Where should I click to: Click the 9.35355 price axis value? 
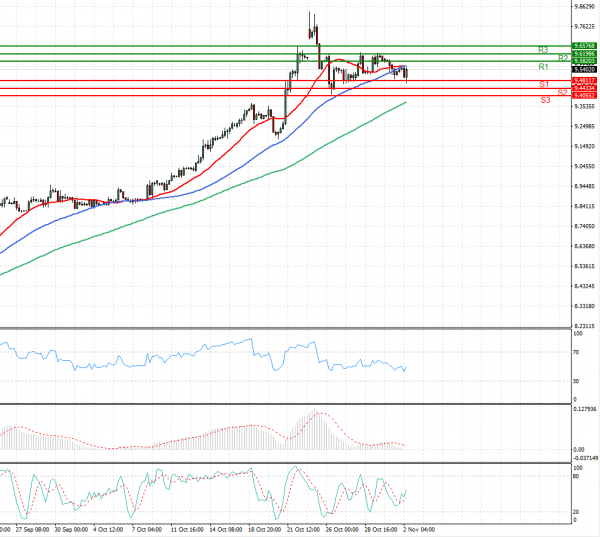584,106
